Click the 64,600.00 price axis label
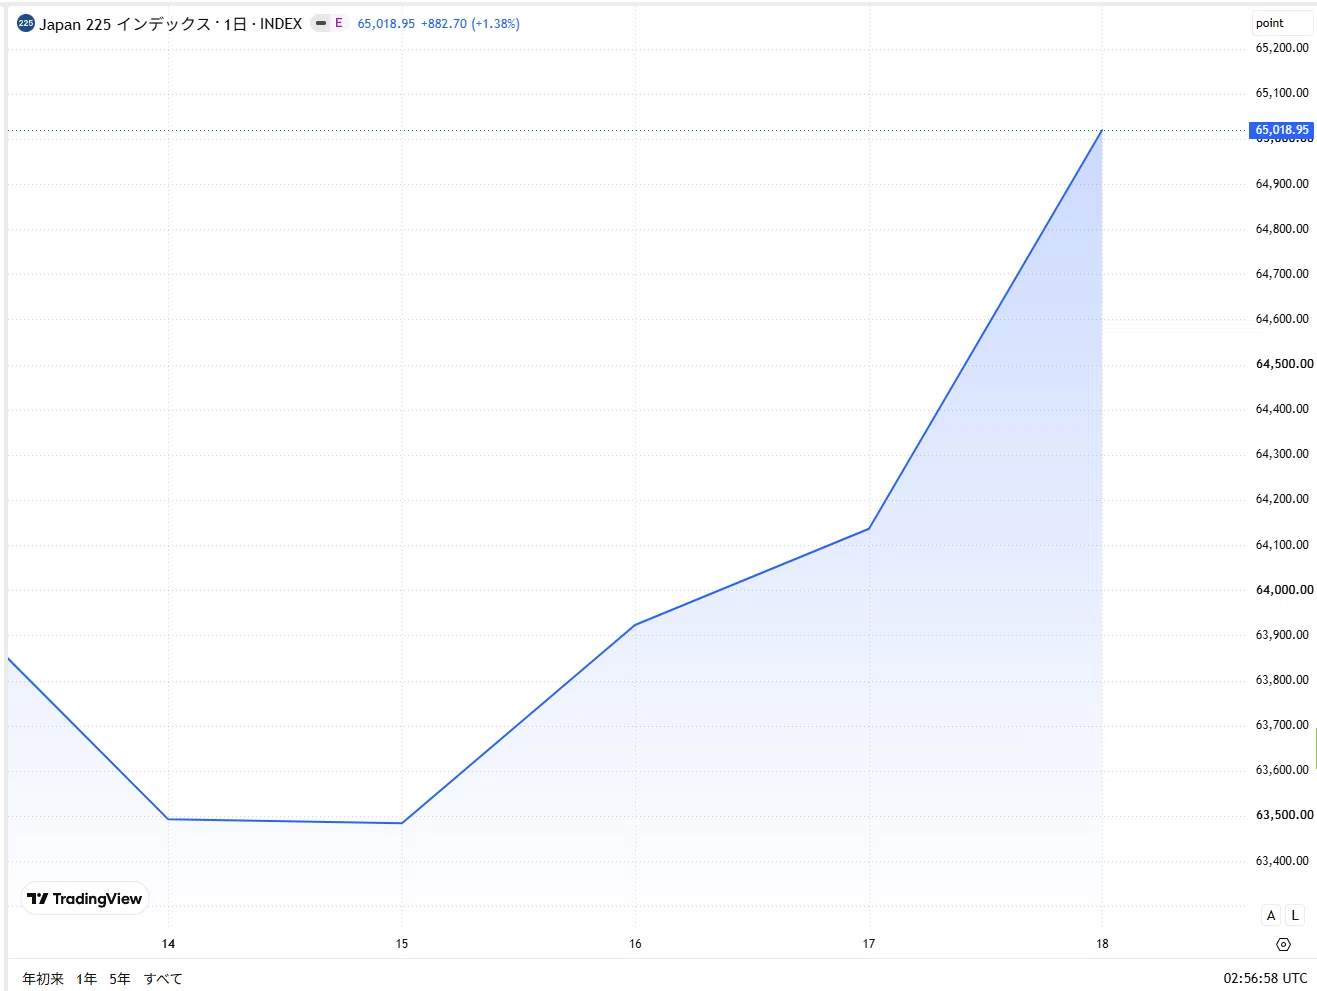The height and width of the screenshot is (991, 1317). tap(1282, 319)
